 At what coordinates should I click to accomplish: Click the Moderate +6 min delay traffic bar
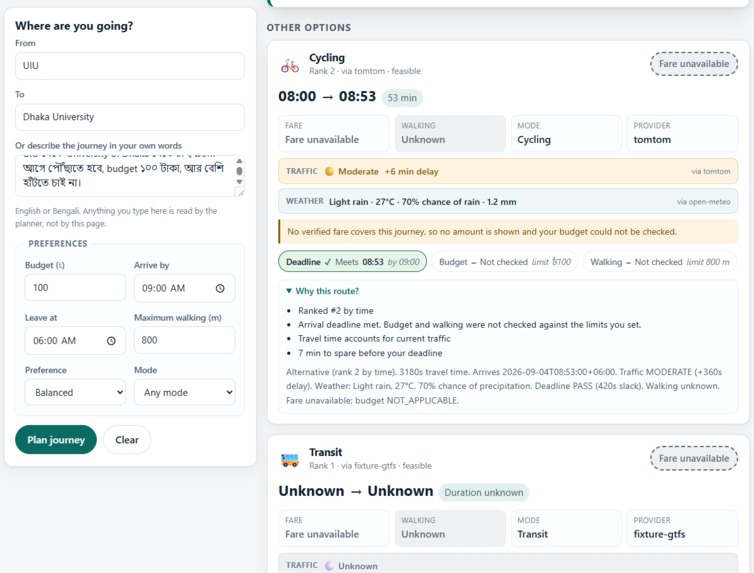(508, 171)
